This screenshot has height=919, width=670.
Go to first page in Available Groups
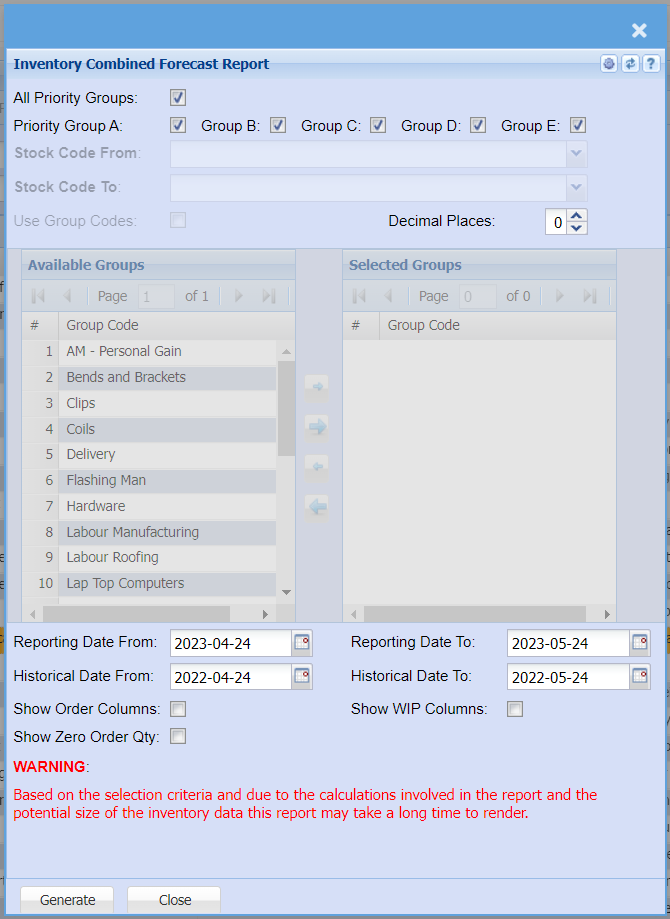click(38, 296)
